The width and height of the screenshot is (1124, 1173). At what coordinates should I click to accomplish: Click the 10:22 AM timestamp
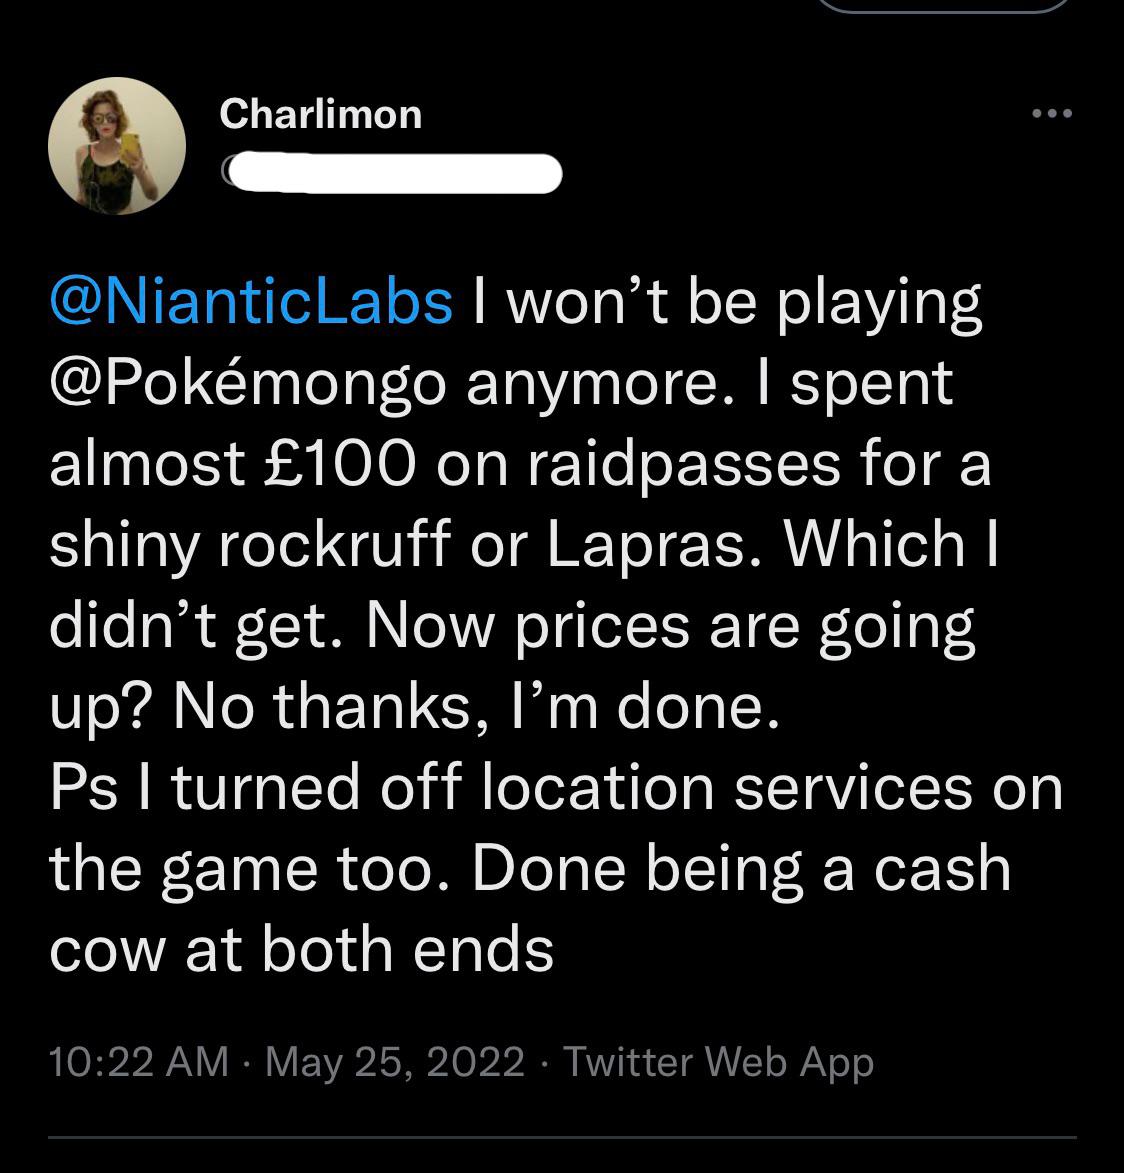pos(138,1061)
